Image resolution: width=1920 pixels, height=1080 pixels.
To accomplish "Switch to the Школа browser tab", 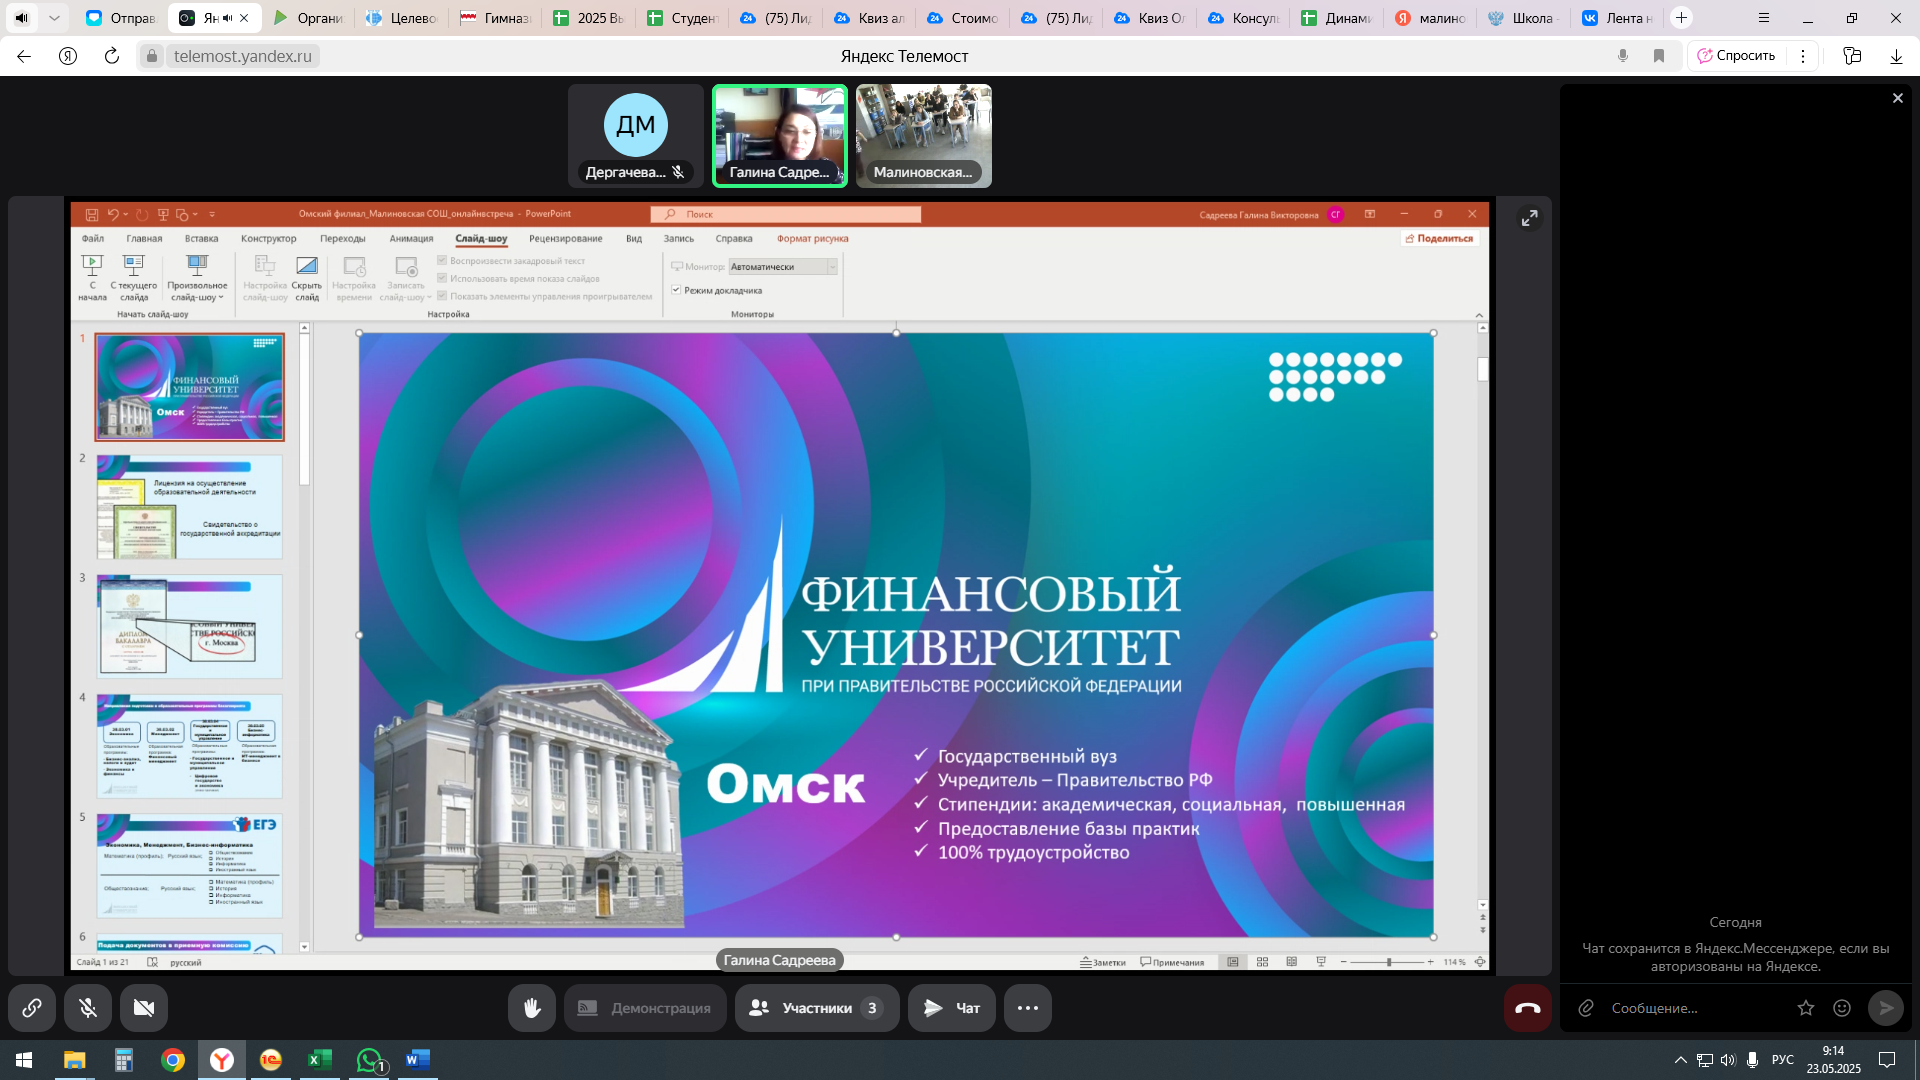I will click(1522, 18).
